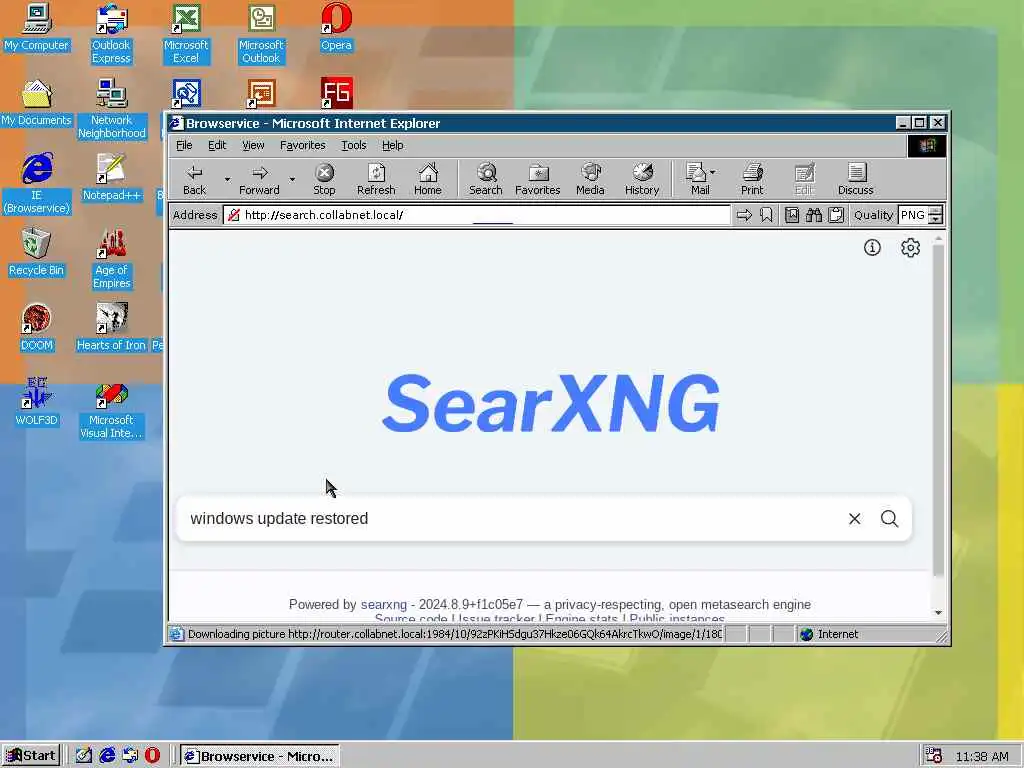Open the Favorites menu
1024x768 pixels.
click(302, 145)
